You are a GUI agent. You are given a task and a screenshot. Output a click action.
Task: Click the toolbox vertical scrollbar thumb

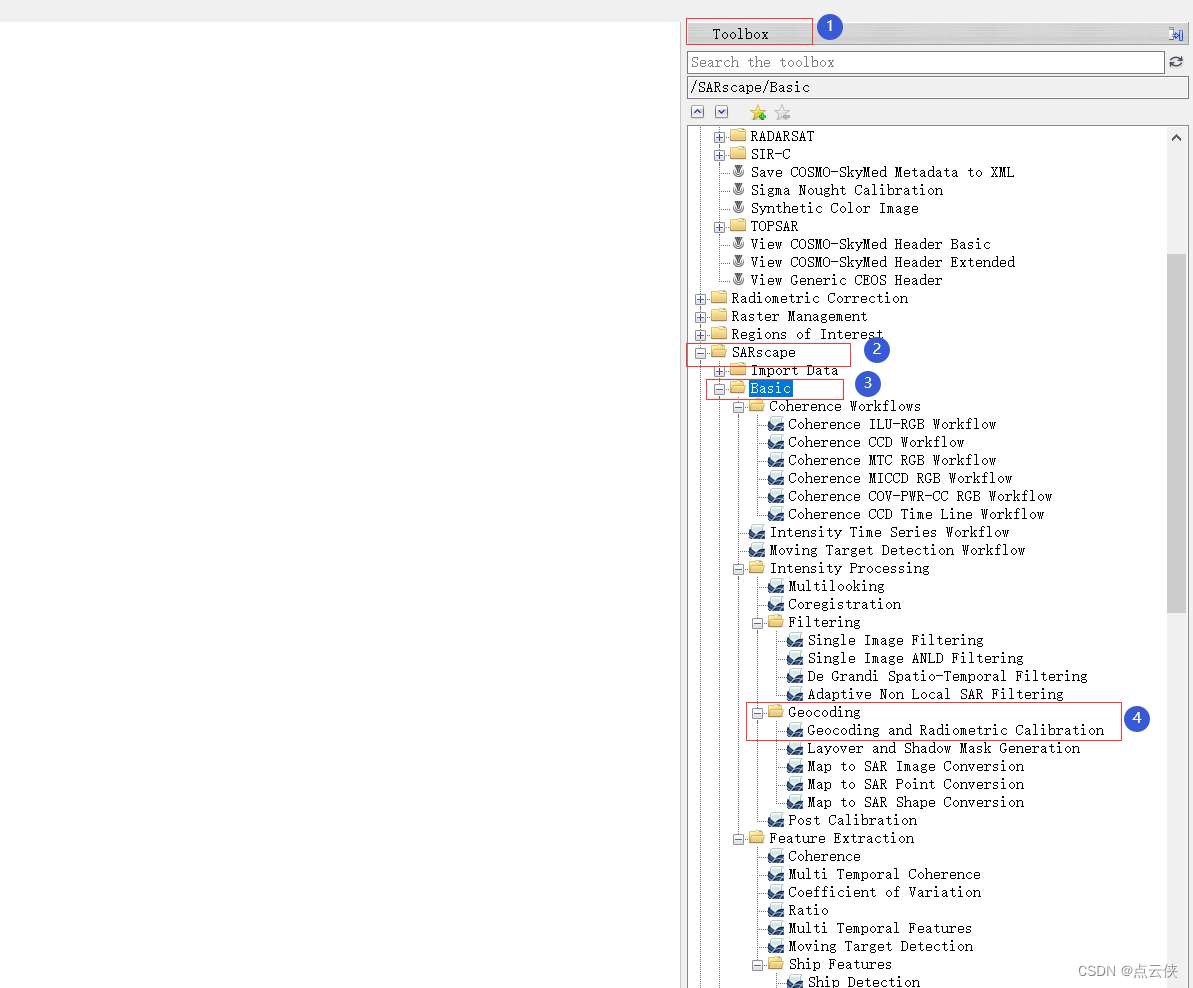click(x=1176, y=434)
